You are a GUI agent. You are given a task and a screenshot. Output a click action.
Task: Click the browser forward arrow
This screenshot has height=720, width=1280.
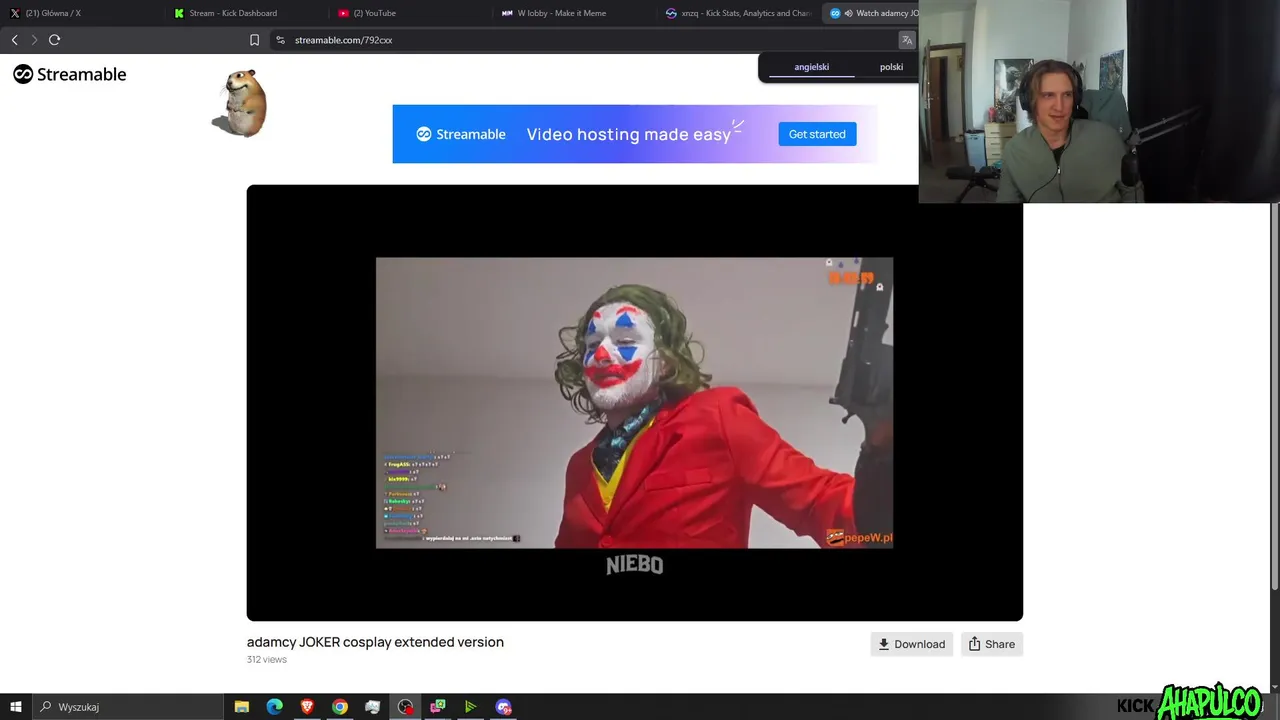tap(34, 40)
